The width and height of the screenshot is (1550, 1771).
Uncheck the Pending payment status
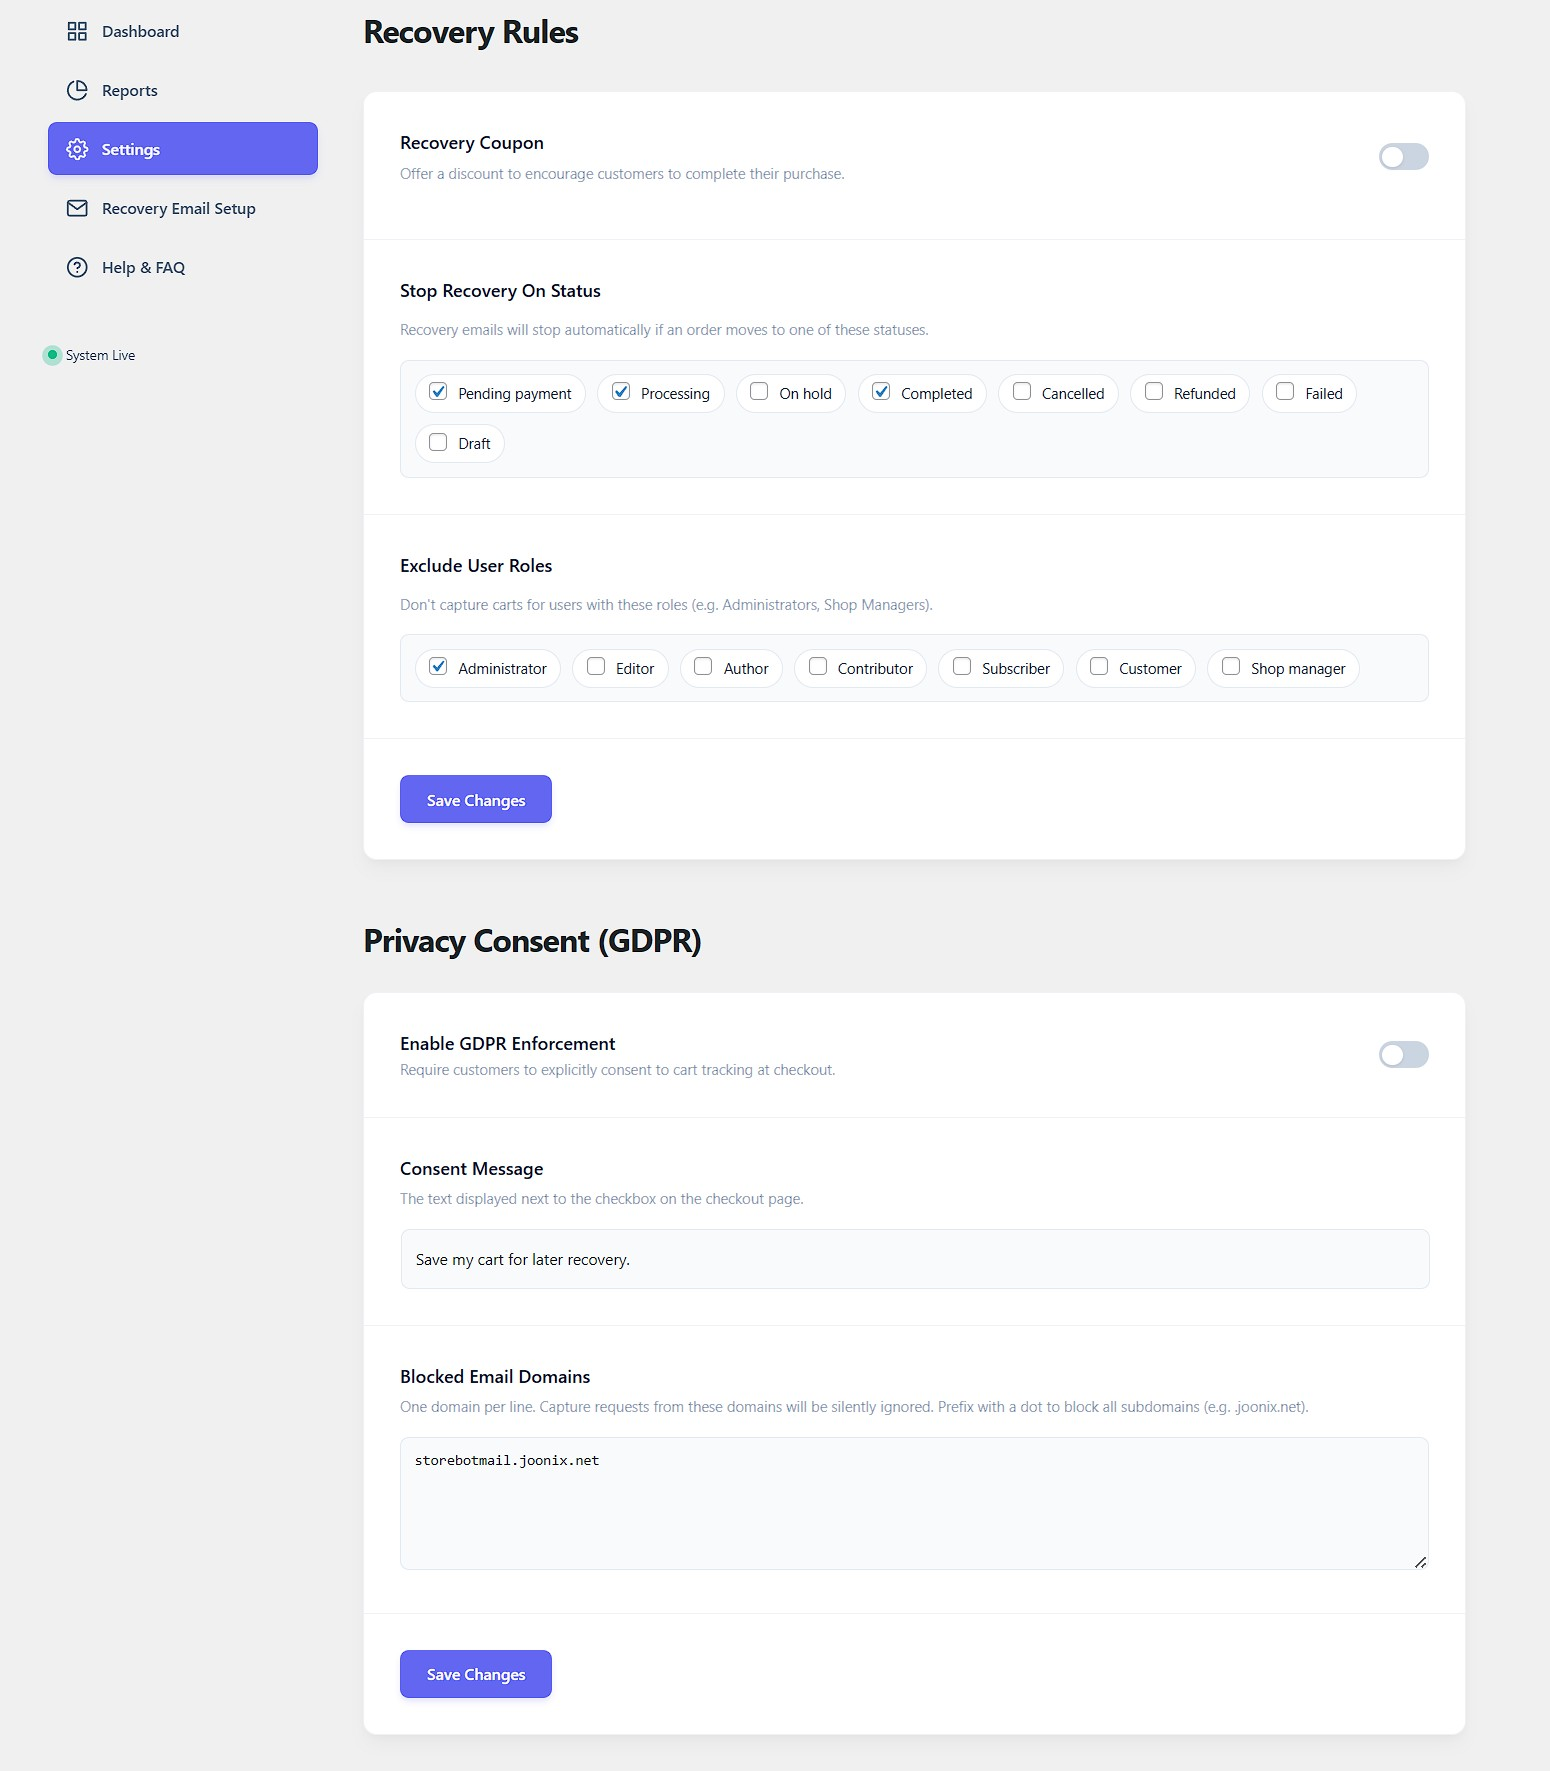[x=437, y=391]
